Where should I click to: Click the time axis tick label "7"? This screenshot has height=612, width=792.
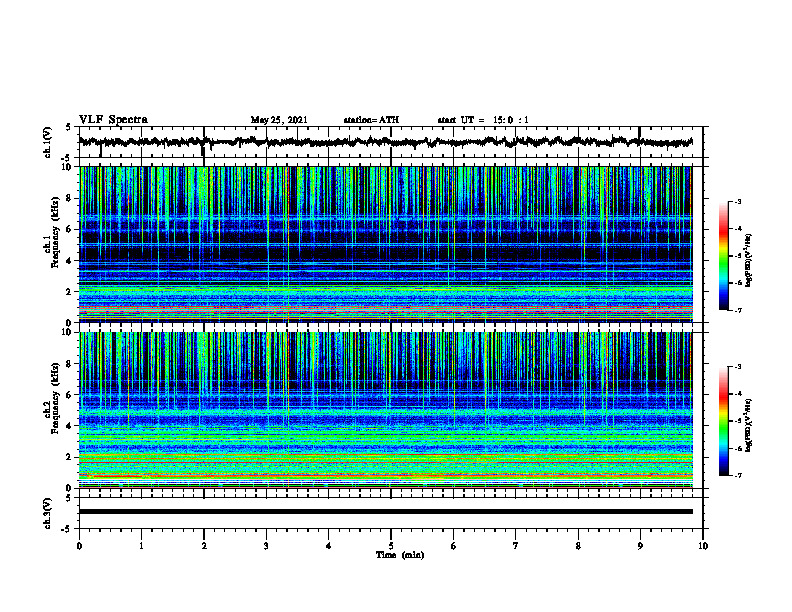[516, 546]
